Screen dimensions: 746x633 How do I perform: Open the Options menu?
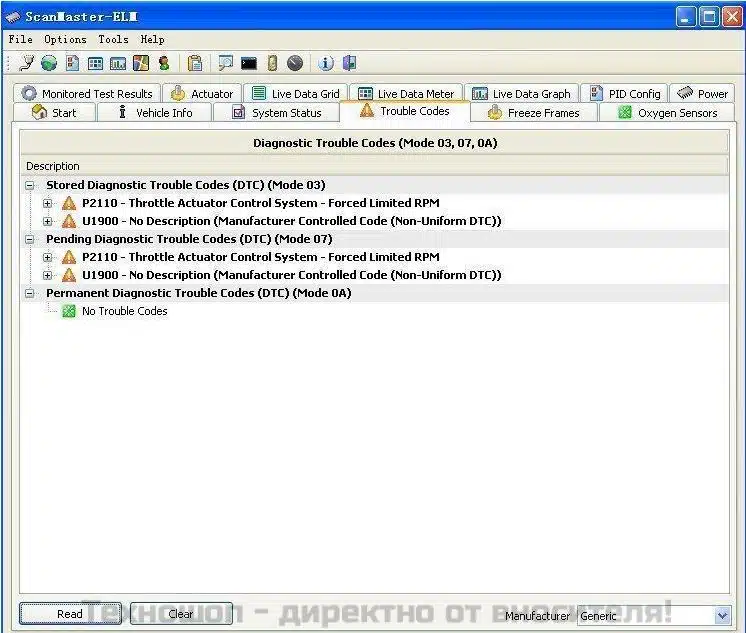pos(65,39)
